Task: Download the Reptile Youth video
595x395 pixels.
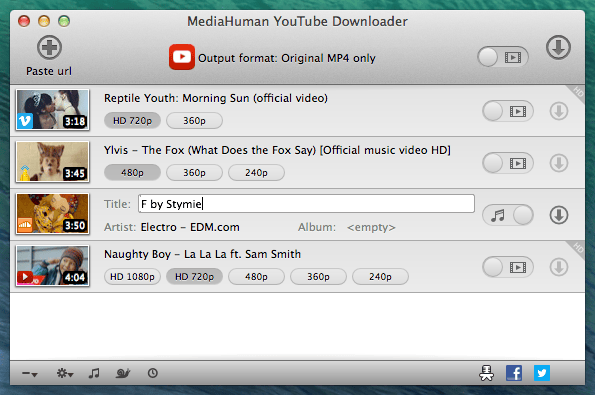Action: coord(559,111)
